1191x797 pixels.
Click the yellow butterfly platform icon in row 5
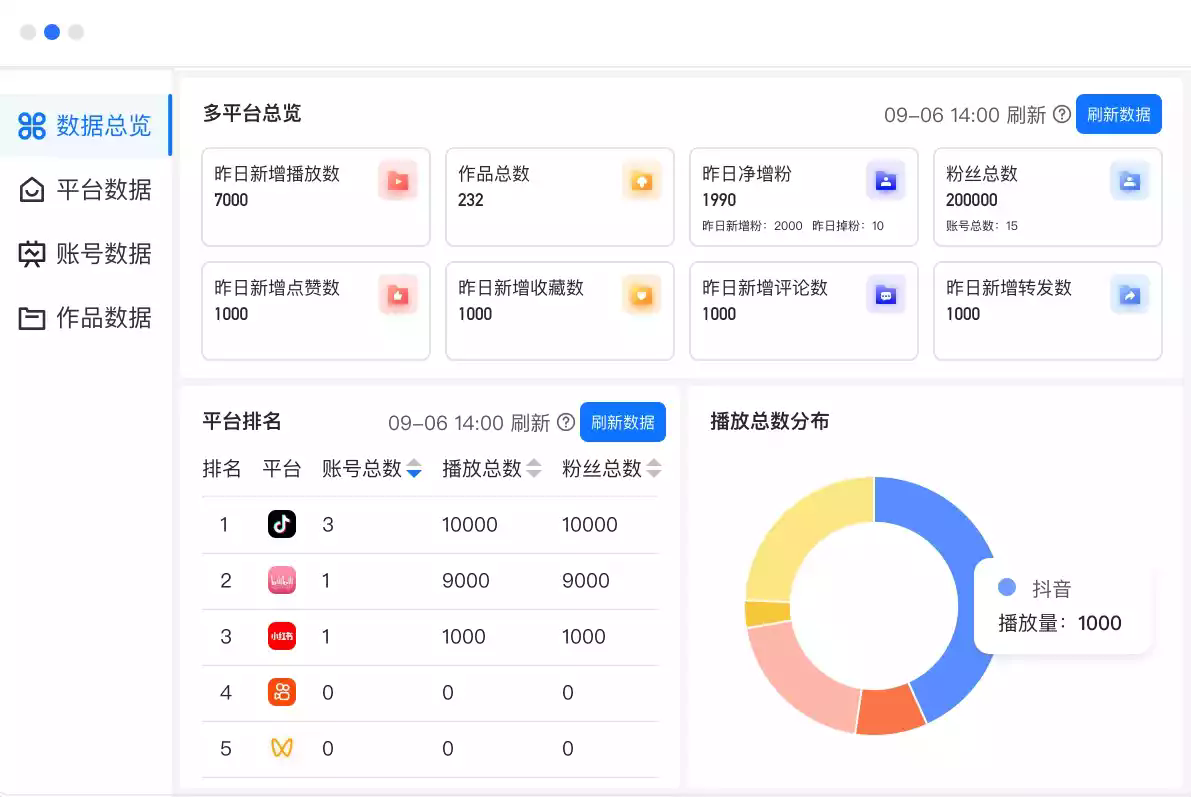coord(282,748)
